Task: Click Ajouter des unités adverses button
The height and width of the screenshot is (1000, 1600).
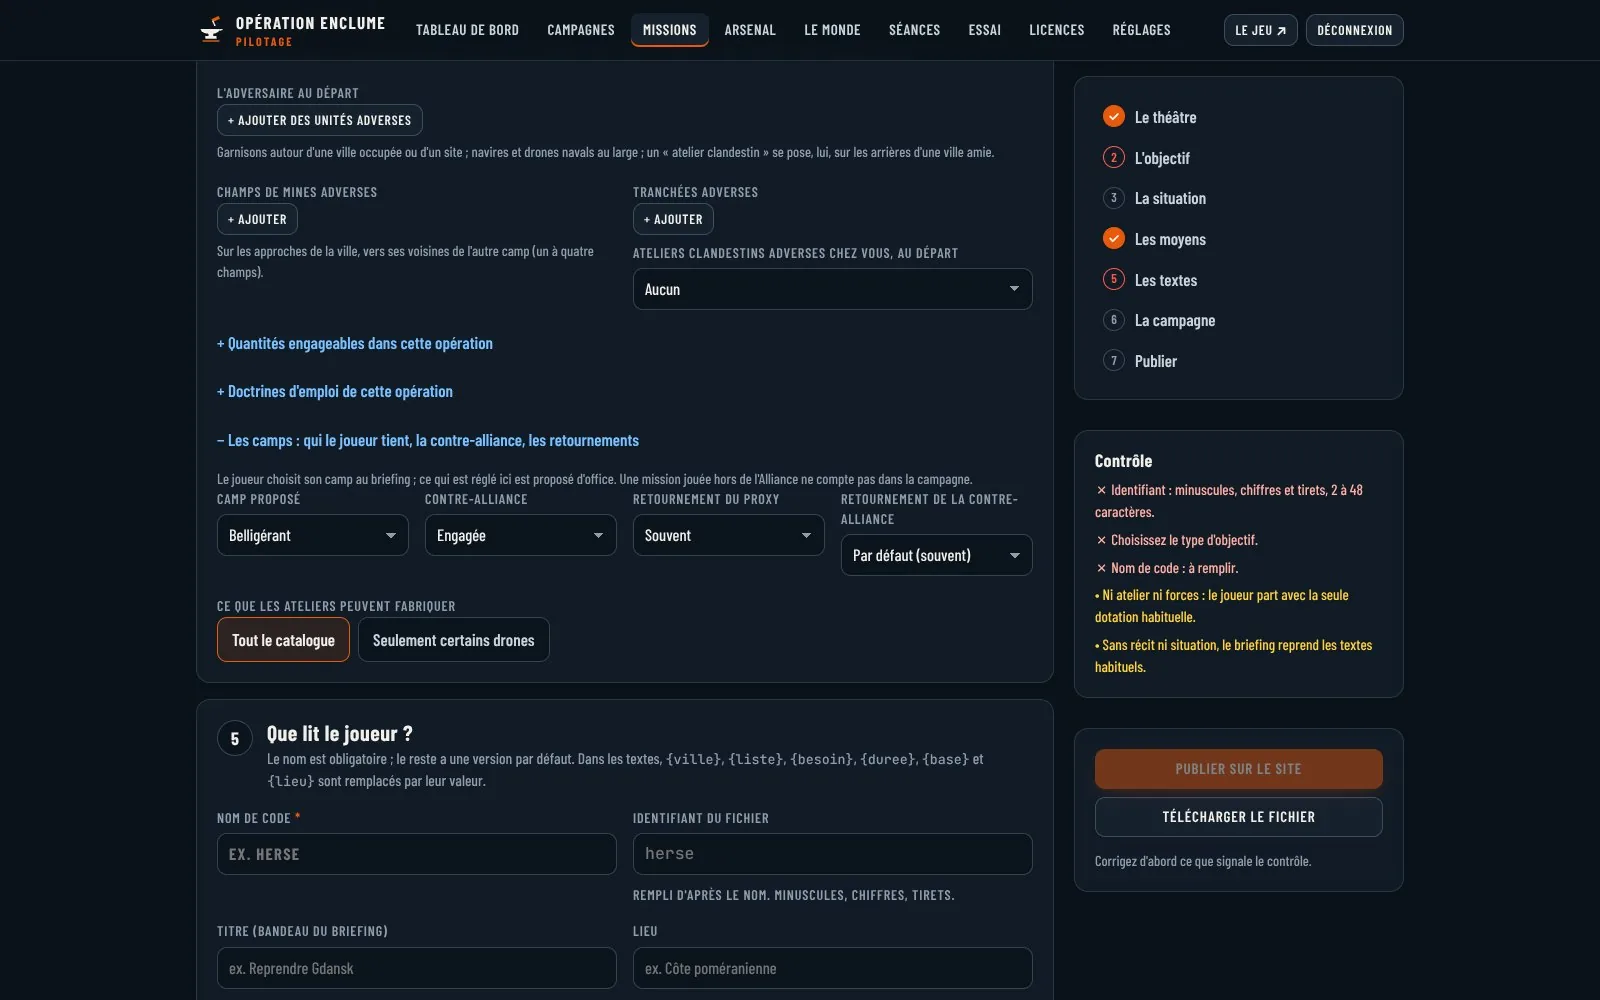Action: coord(320,120)
